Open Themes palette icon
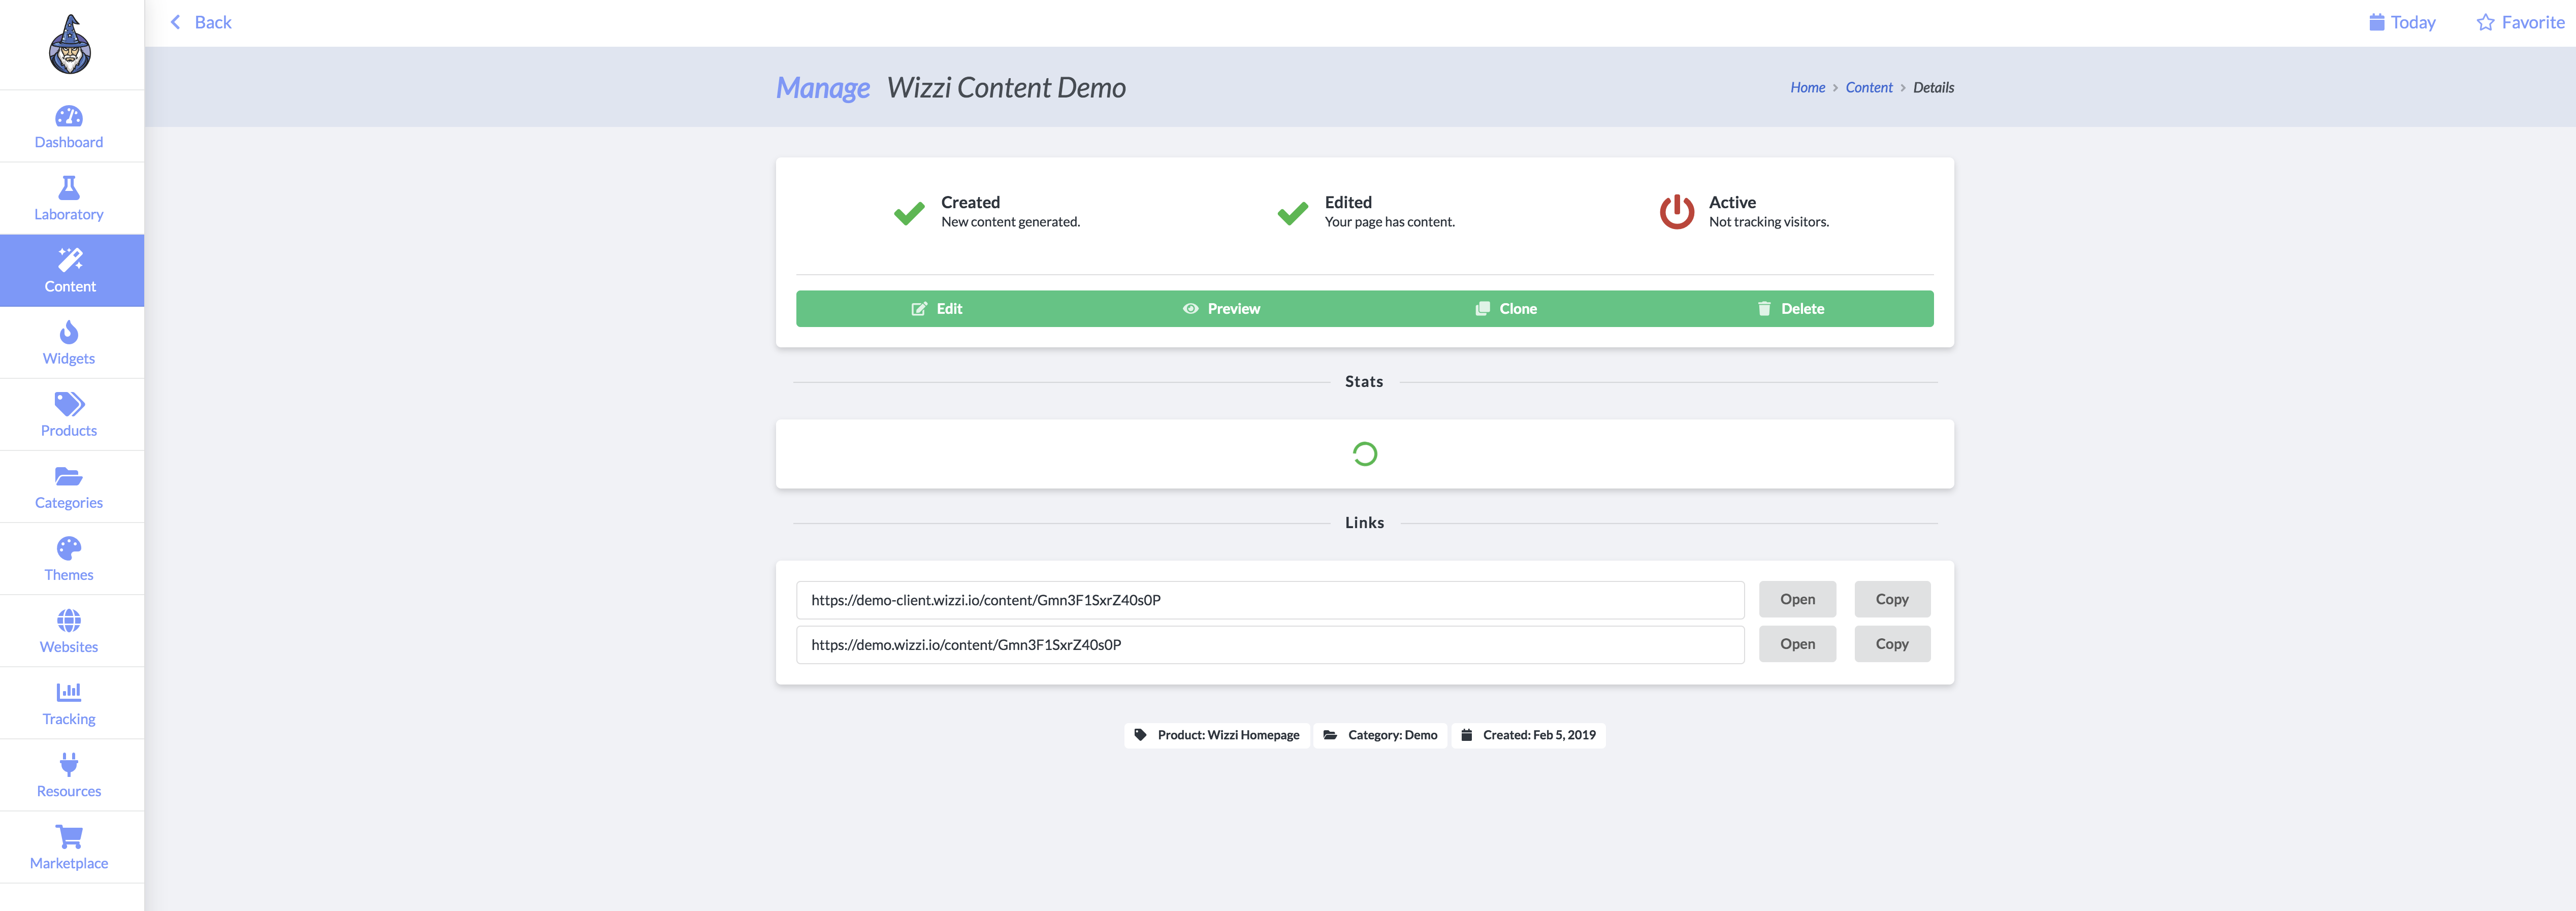 pos(69,548)
